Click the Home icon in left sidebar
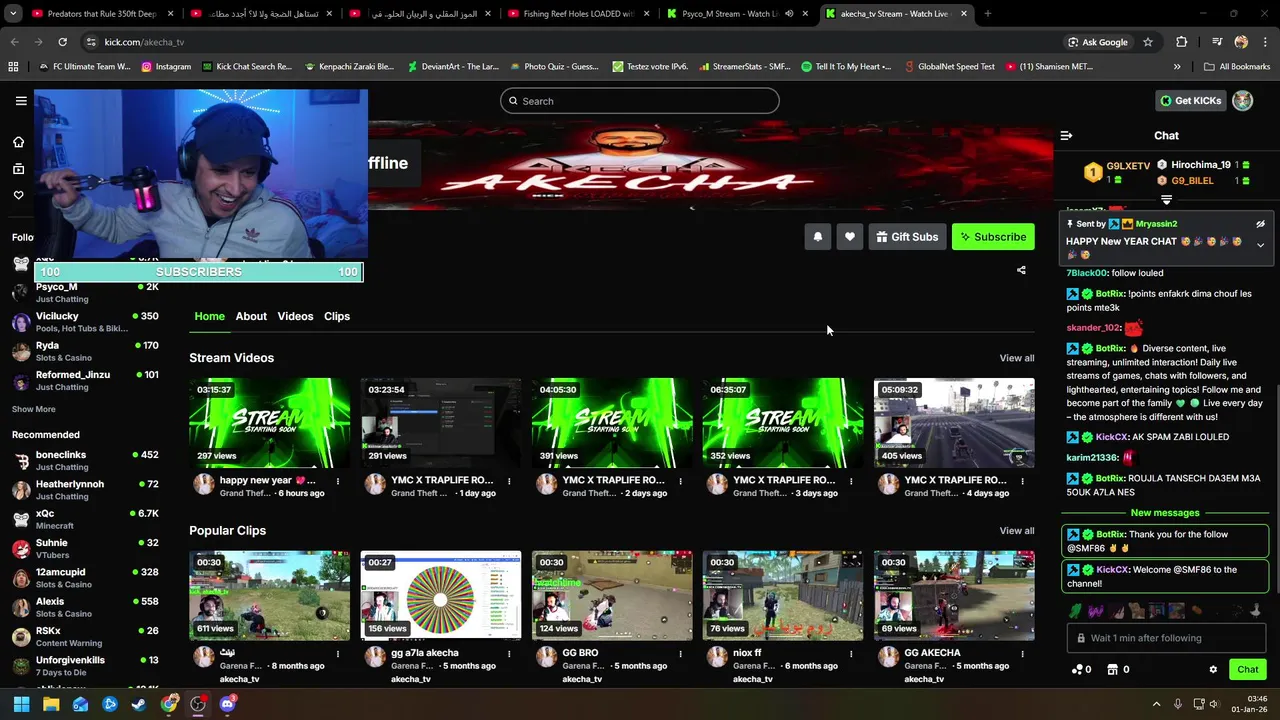Viewport: 1280px width, 720px height. tap(18, 142)
